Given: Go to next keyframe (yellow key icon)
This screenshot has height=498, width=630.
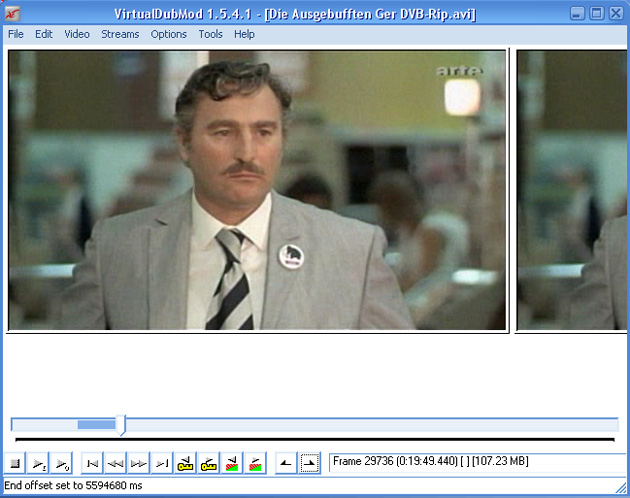Looking at the screenshot, I should click(x=209, y=463).
